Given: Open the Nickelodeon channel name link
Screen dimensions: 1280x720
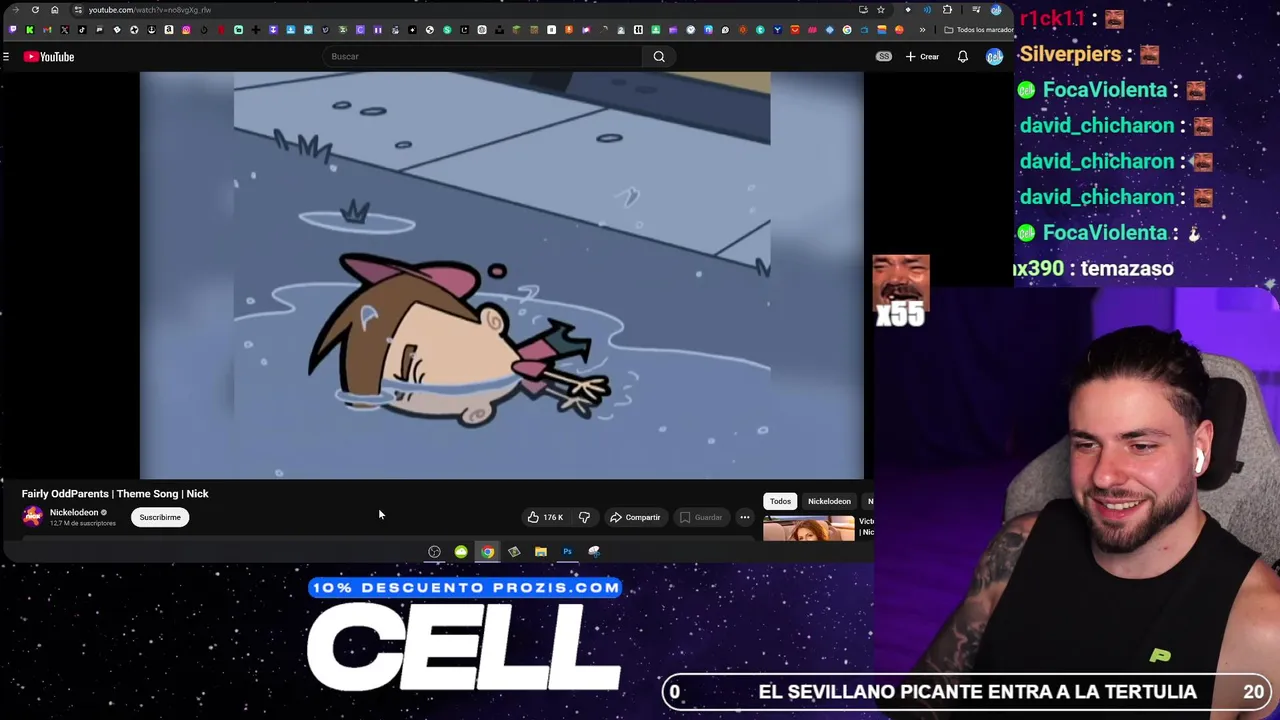Looking at the screenshot, I should 74,512.
